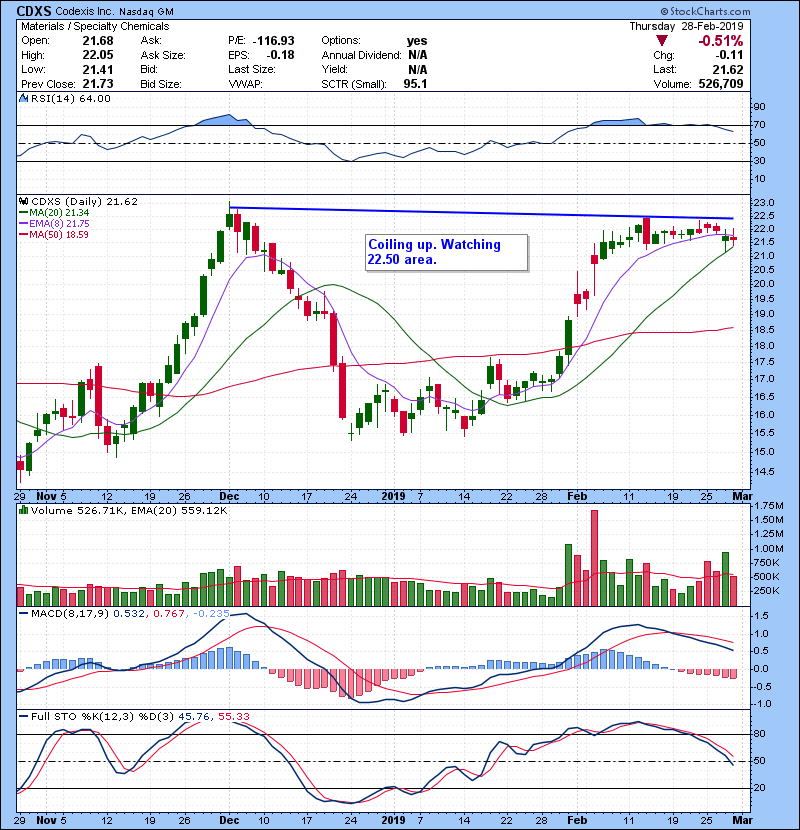Click the 23.0 mark on the price scale
The width and height of the screenshot is (800, 830).
pos(763,203)
